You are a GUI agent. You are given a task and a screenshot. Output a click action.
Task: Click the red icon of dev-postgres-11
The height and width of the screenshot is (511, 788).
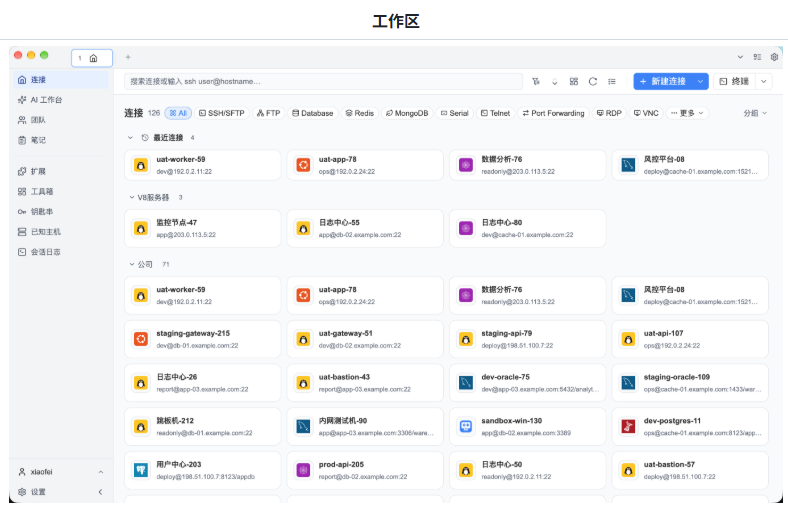(628, 427)
